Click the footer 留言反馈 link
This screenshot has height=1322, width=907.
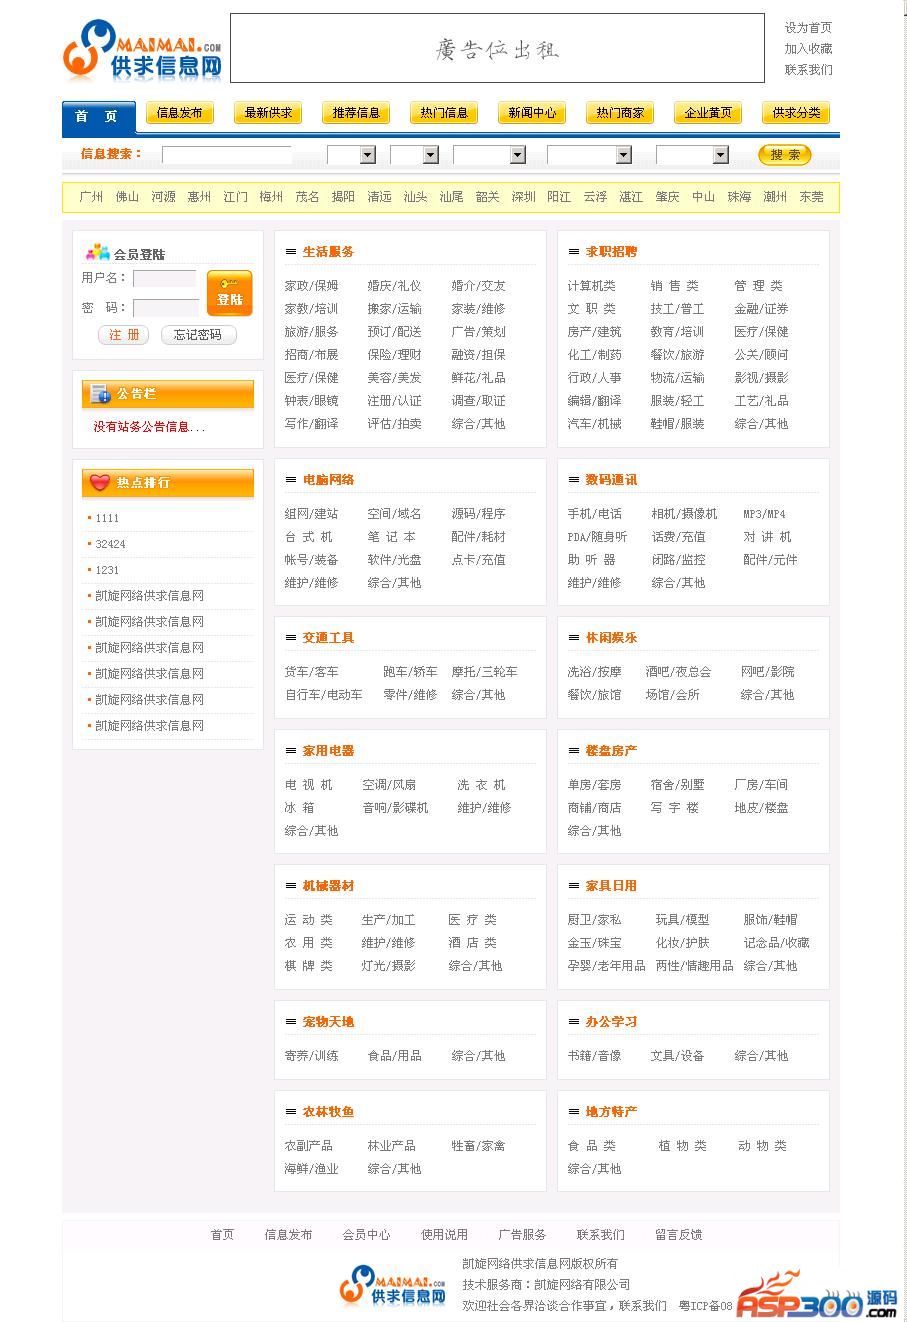coord(678,1235)
